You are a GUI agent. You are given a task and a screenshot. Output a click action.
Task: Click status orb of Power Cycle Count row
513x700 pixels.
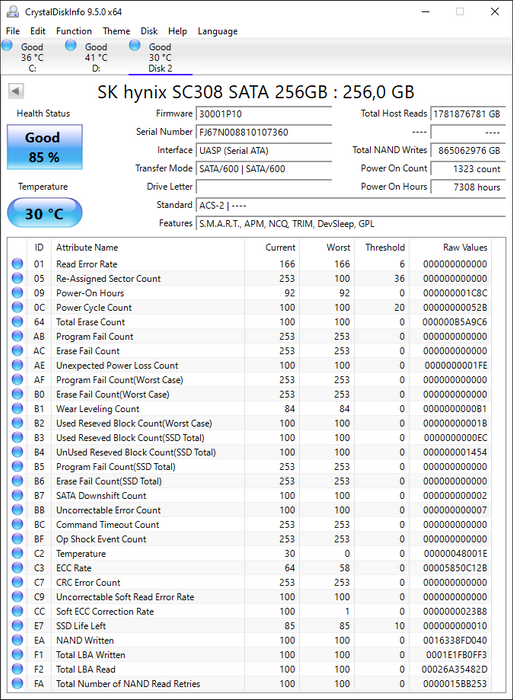[17, 307]
